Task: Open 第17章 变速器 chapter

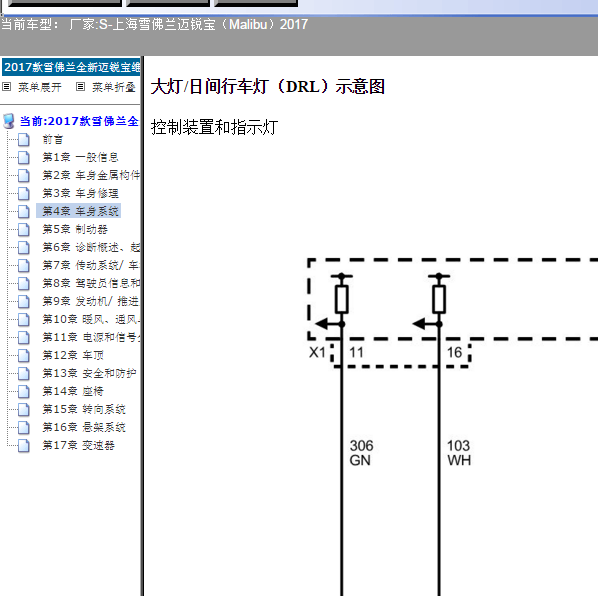Action: click(78, 445)
